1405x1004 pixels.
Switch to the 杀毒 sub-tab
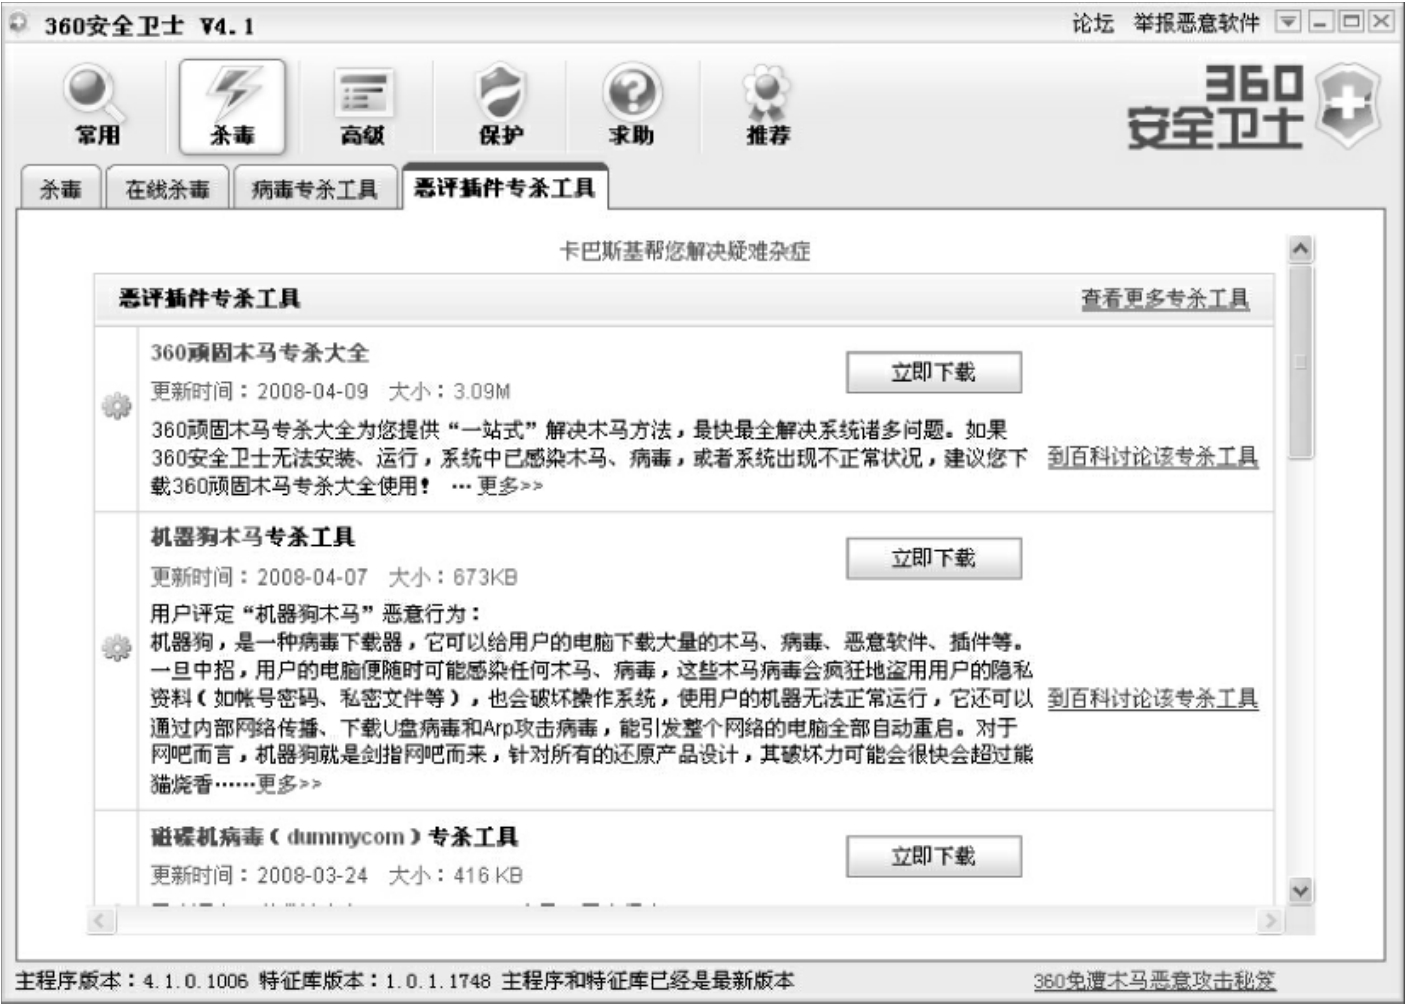[x=60, y=188]
